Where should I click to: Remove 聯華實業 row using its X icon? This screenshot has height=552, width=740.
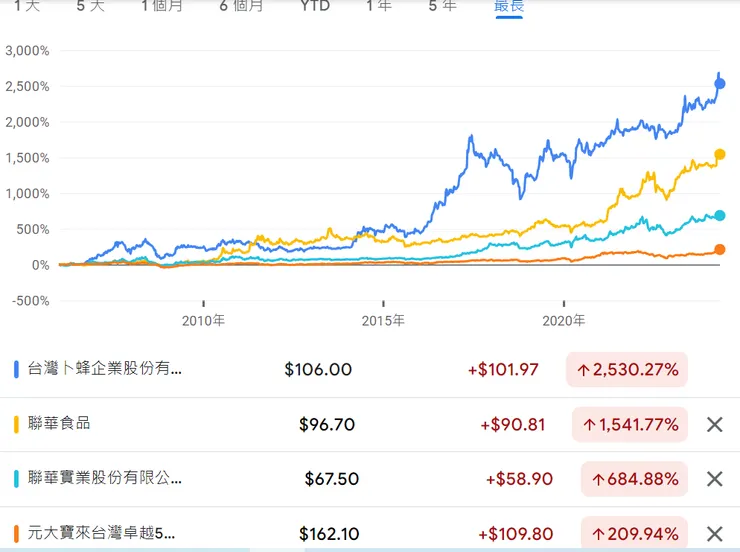(714, 479)
